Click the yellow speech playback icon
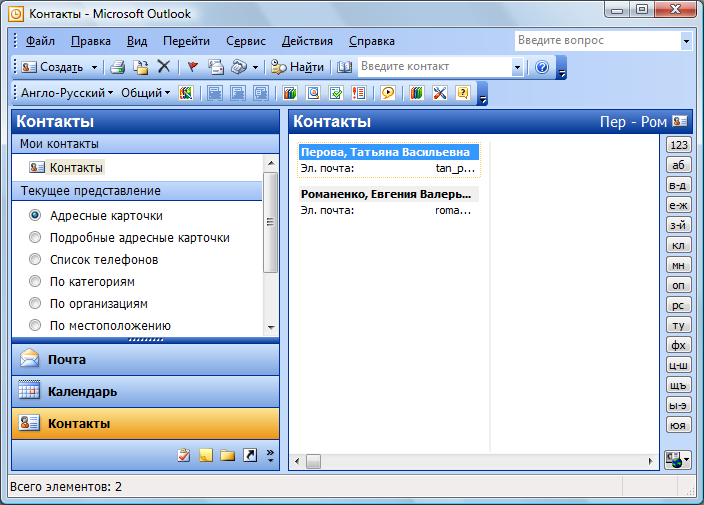Screen dimensions: 704x505 click(x=387, y=93)
